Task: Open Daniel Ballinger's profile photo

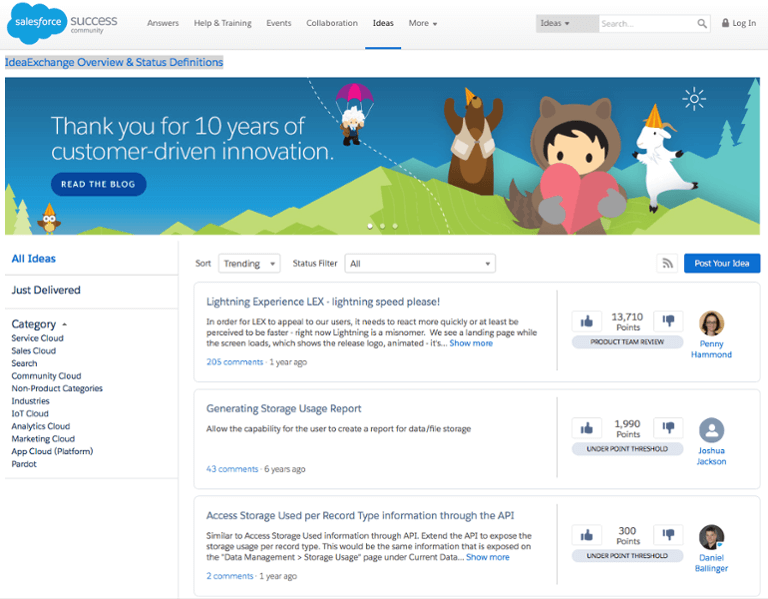Action: (711, 537)
